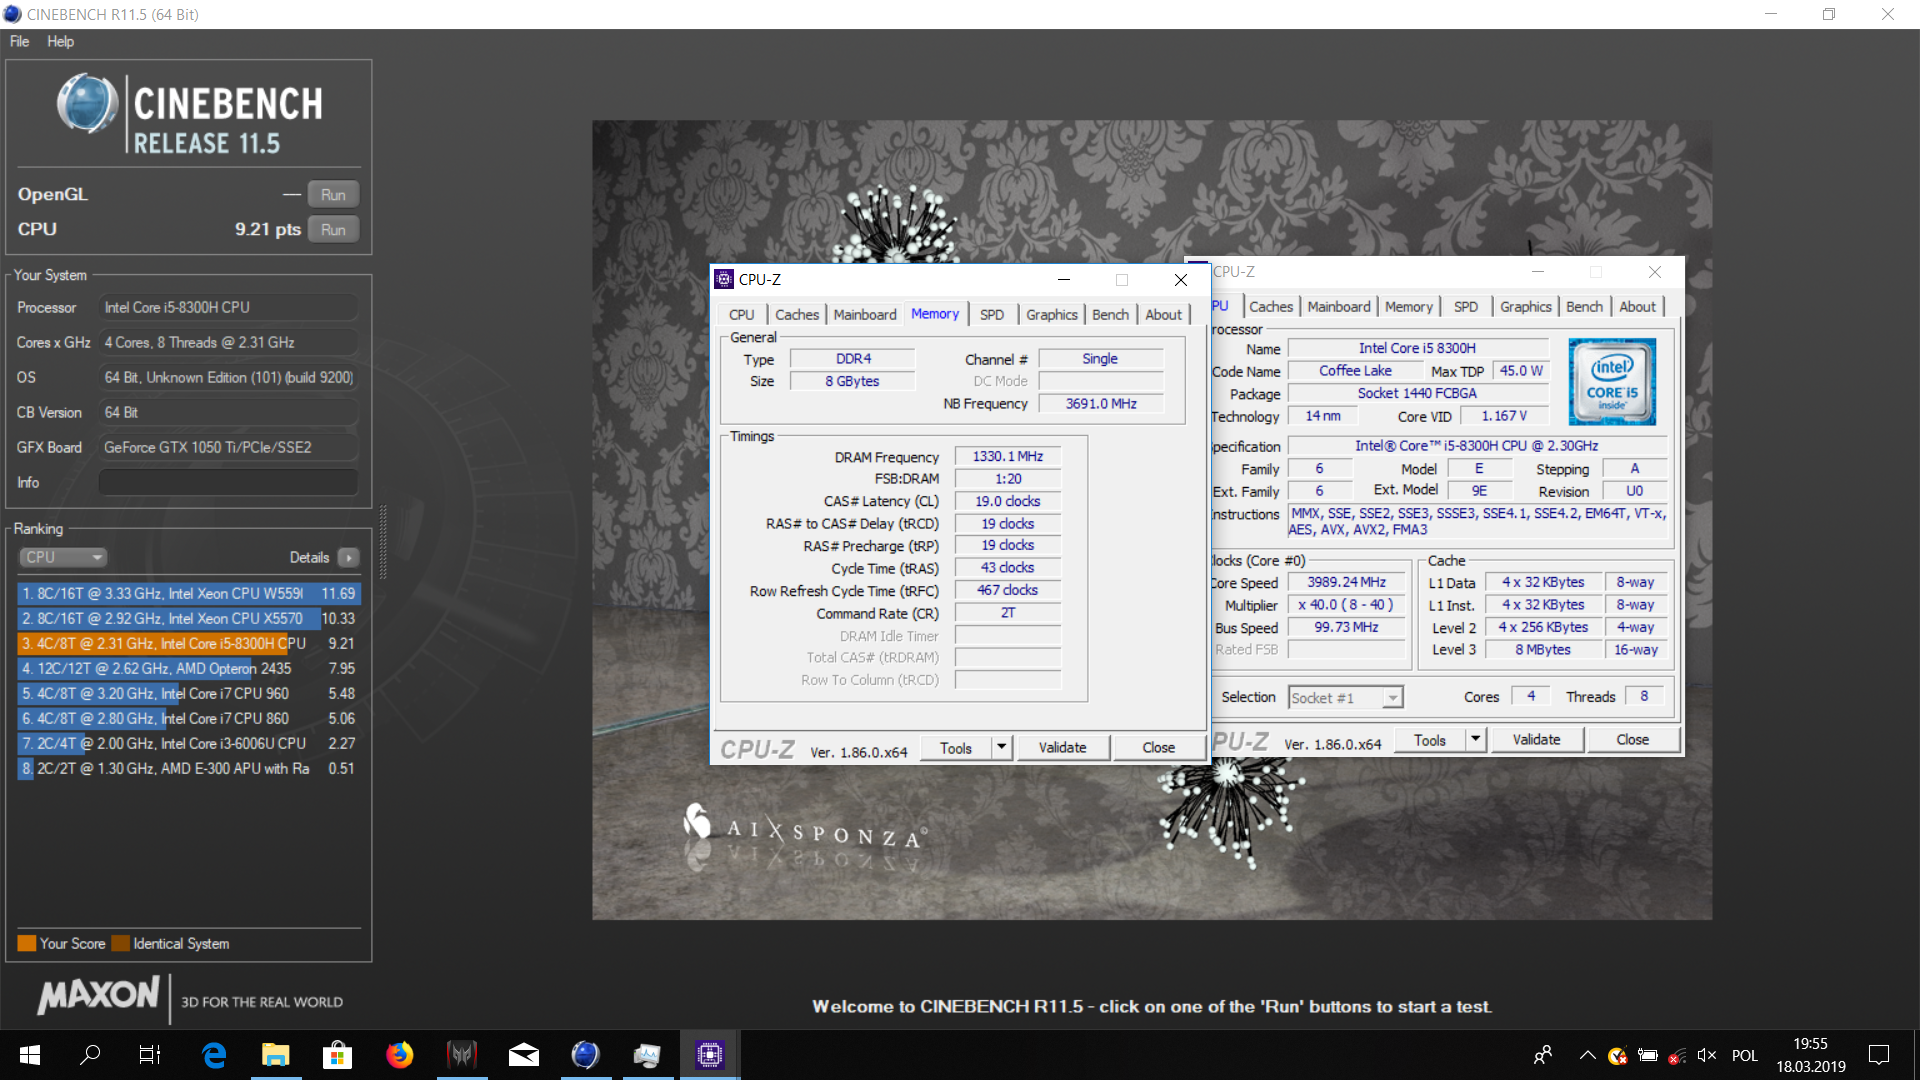Open the Help menu
This screenshot has width=1920, height=1080.
click(60, 41)
